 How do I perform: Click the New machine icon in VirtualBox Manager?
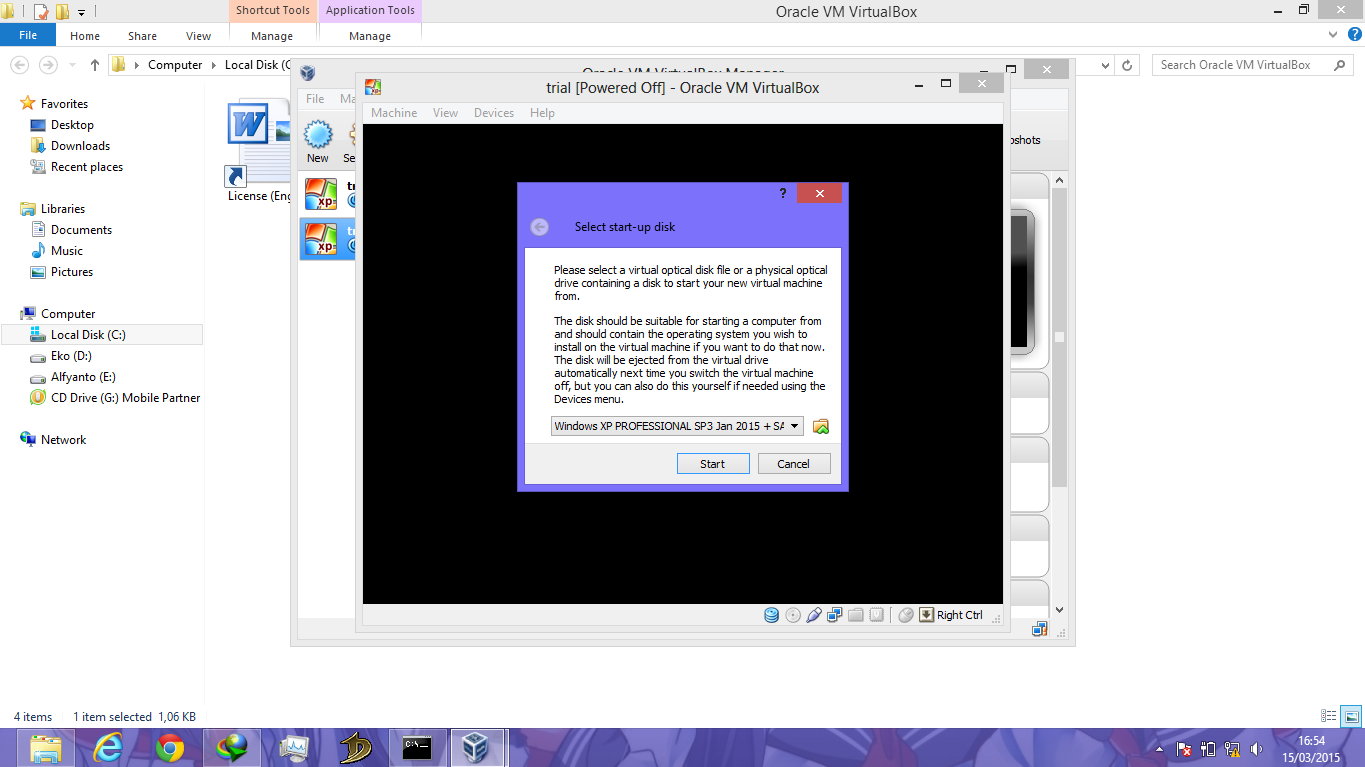(x=318, y=142)
